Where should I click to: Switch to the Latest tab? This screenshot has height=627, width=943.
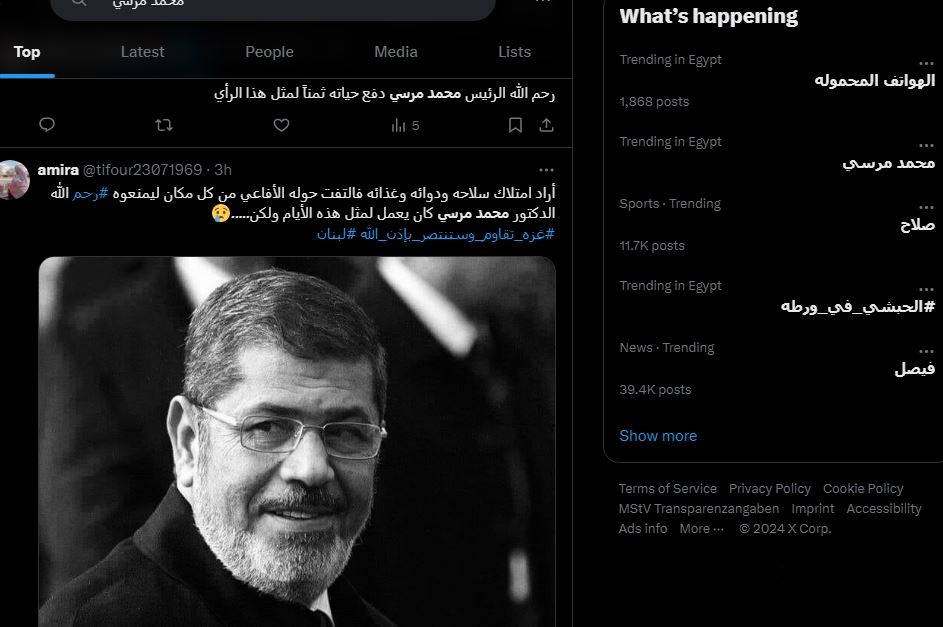pos(143,52)
